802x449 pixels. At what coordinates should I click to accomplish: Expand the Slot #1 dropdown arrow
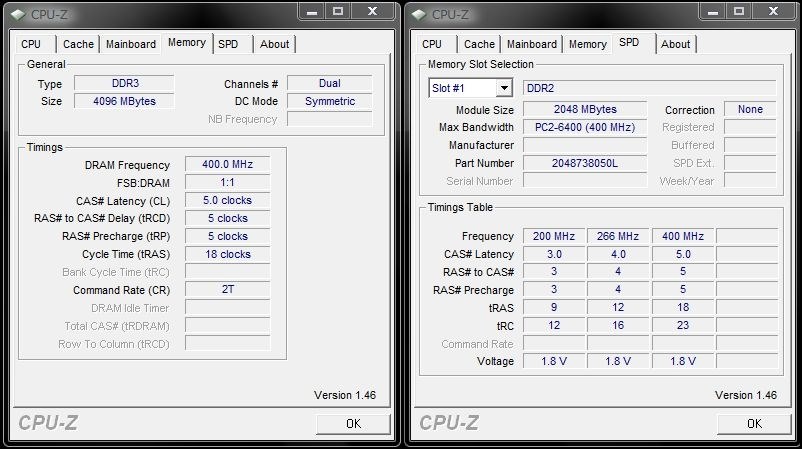[504, 88]
